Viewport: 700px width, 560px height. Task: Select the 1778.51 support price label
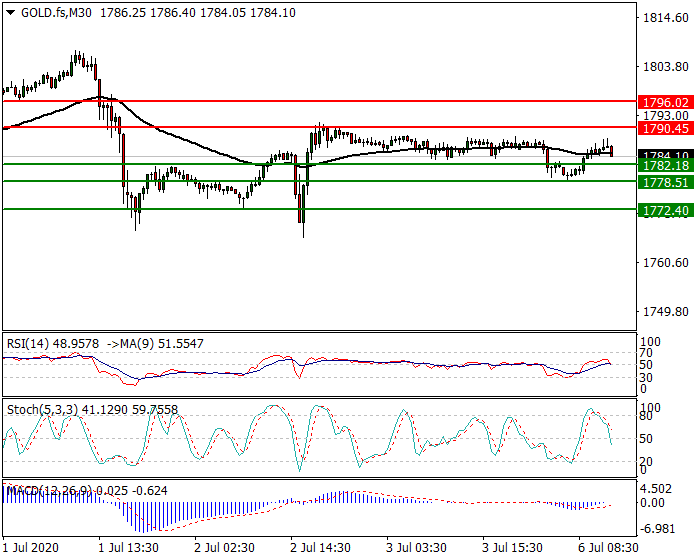pyautogui.click(x=666, y=182)
